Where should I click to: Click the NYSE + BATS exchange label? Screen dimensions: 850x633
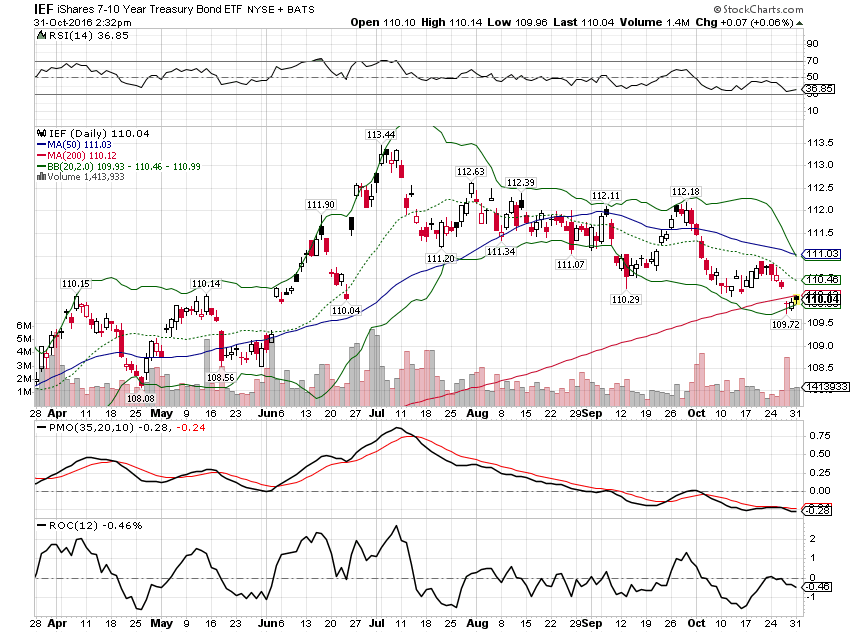pyautogui.click(x=281, y=10)
